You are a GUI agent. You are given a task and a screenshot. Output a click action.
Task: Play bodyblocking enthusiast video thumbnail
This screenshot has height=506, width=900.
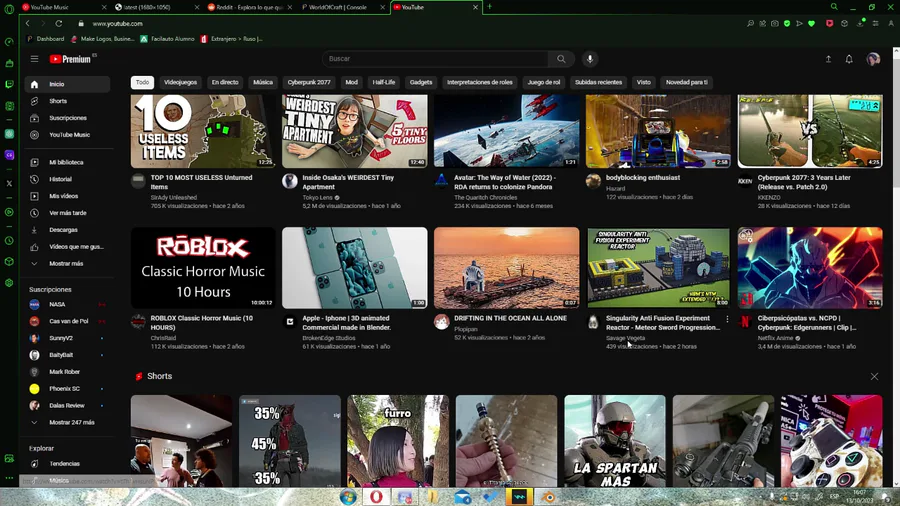658,131
